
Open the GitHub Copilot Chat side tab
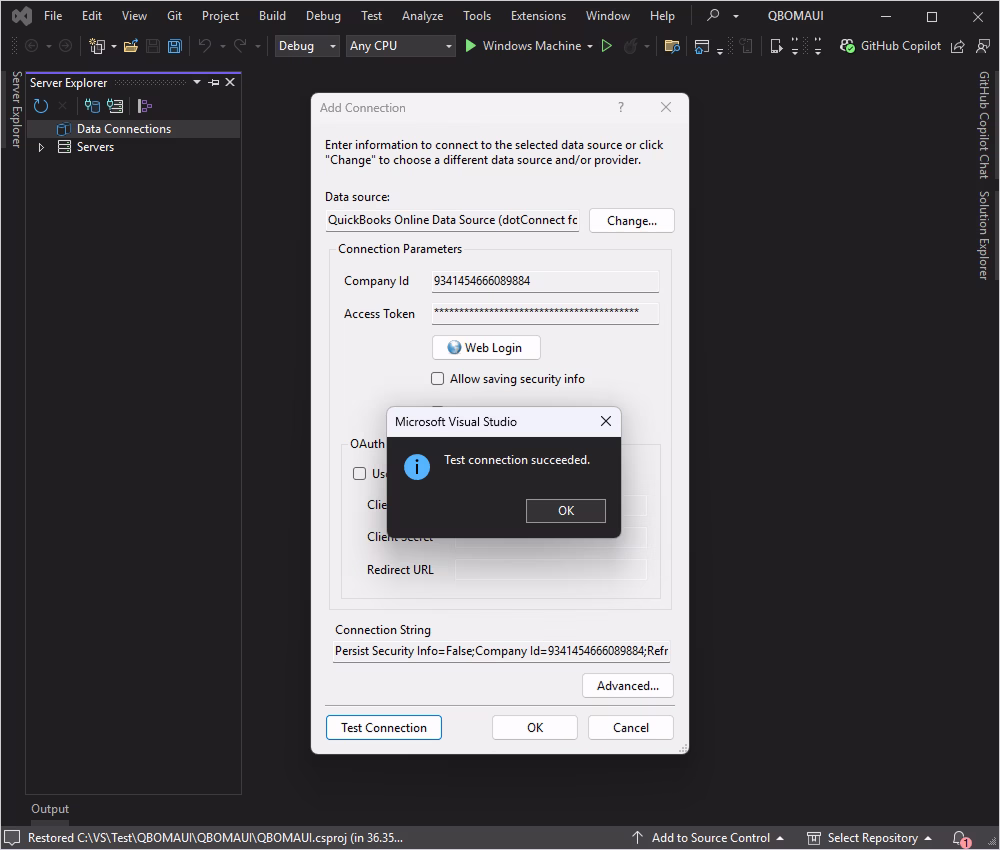[x=984, y=125]
